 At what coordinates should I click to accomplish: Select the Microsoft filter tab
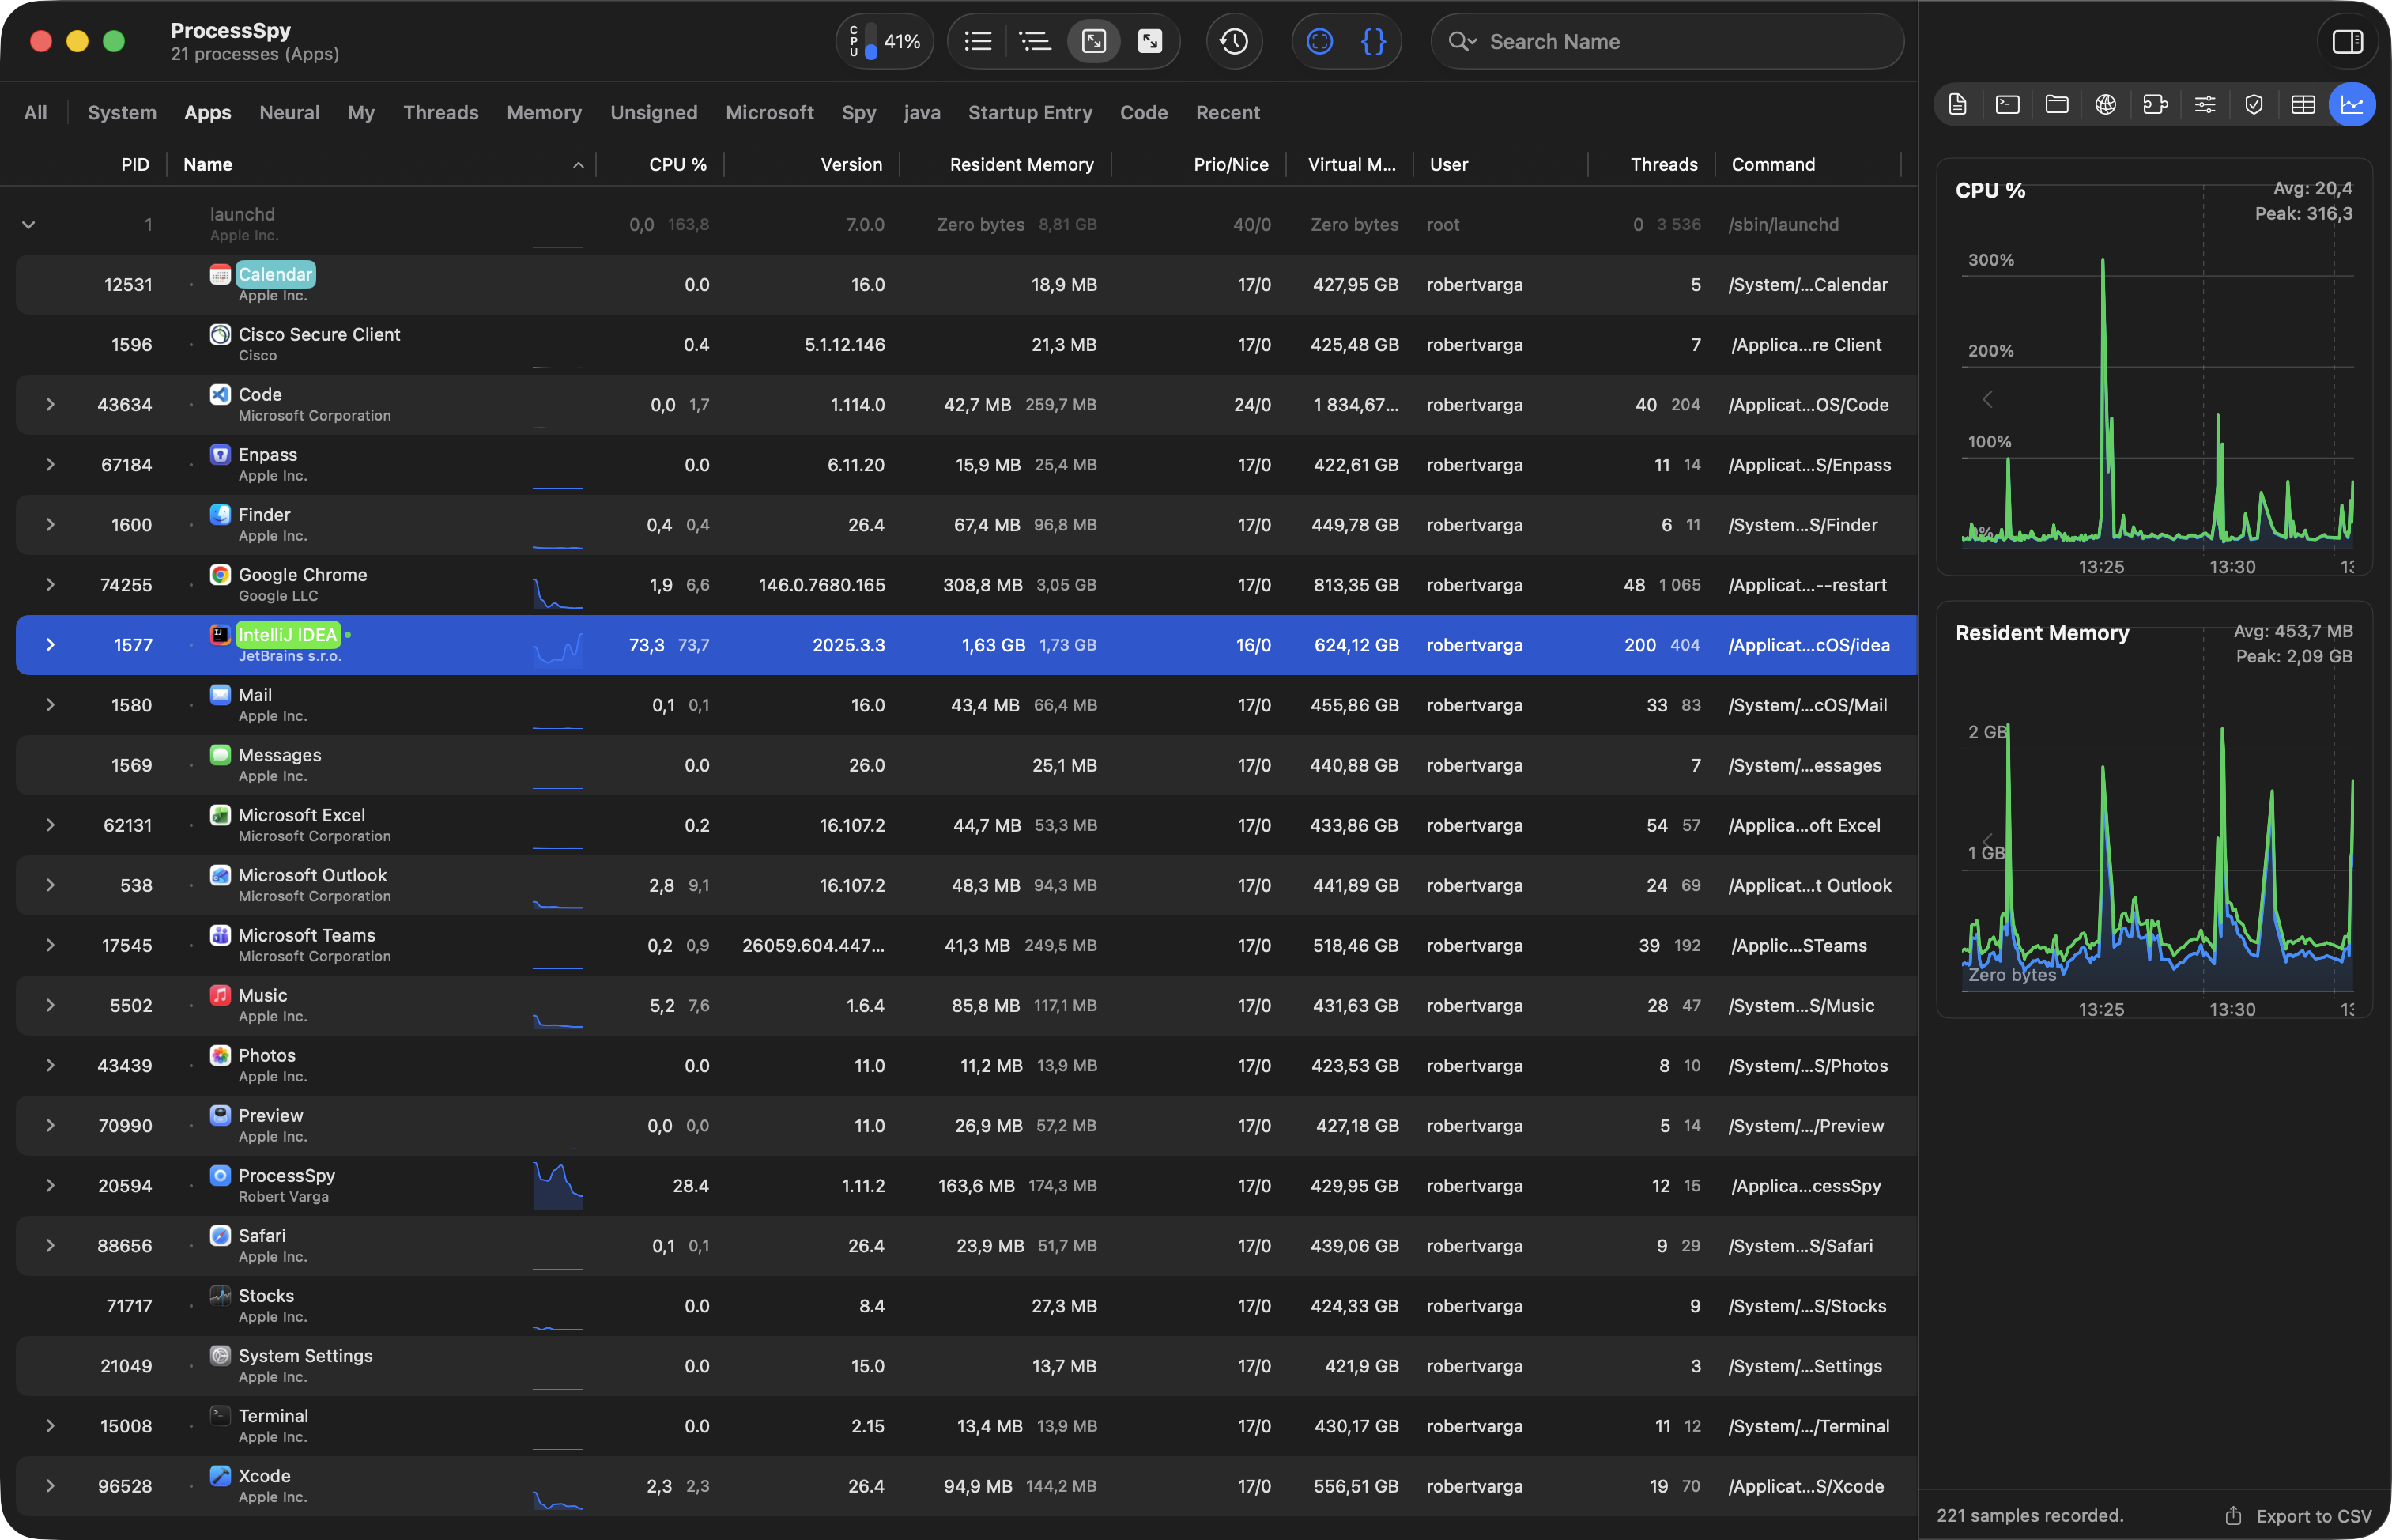pyautogui.click(x=770, y=112)
